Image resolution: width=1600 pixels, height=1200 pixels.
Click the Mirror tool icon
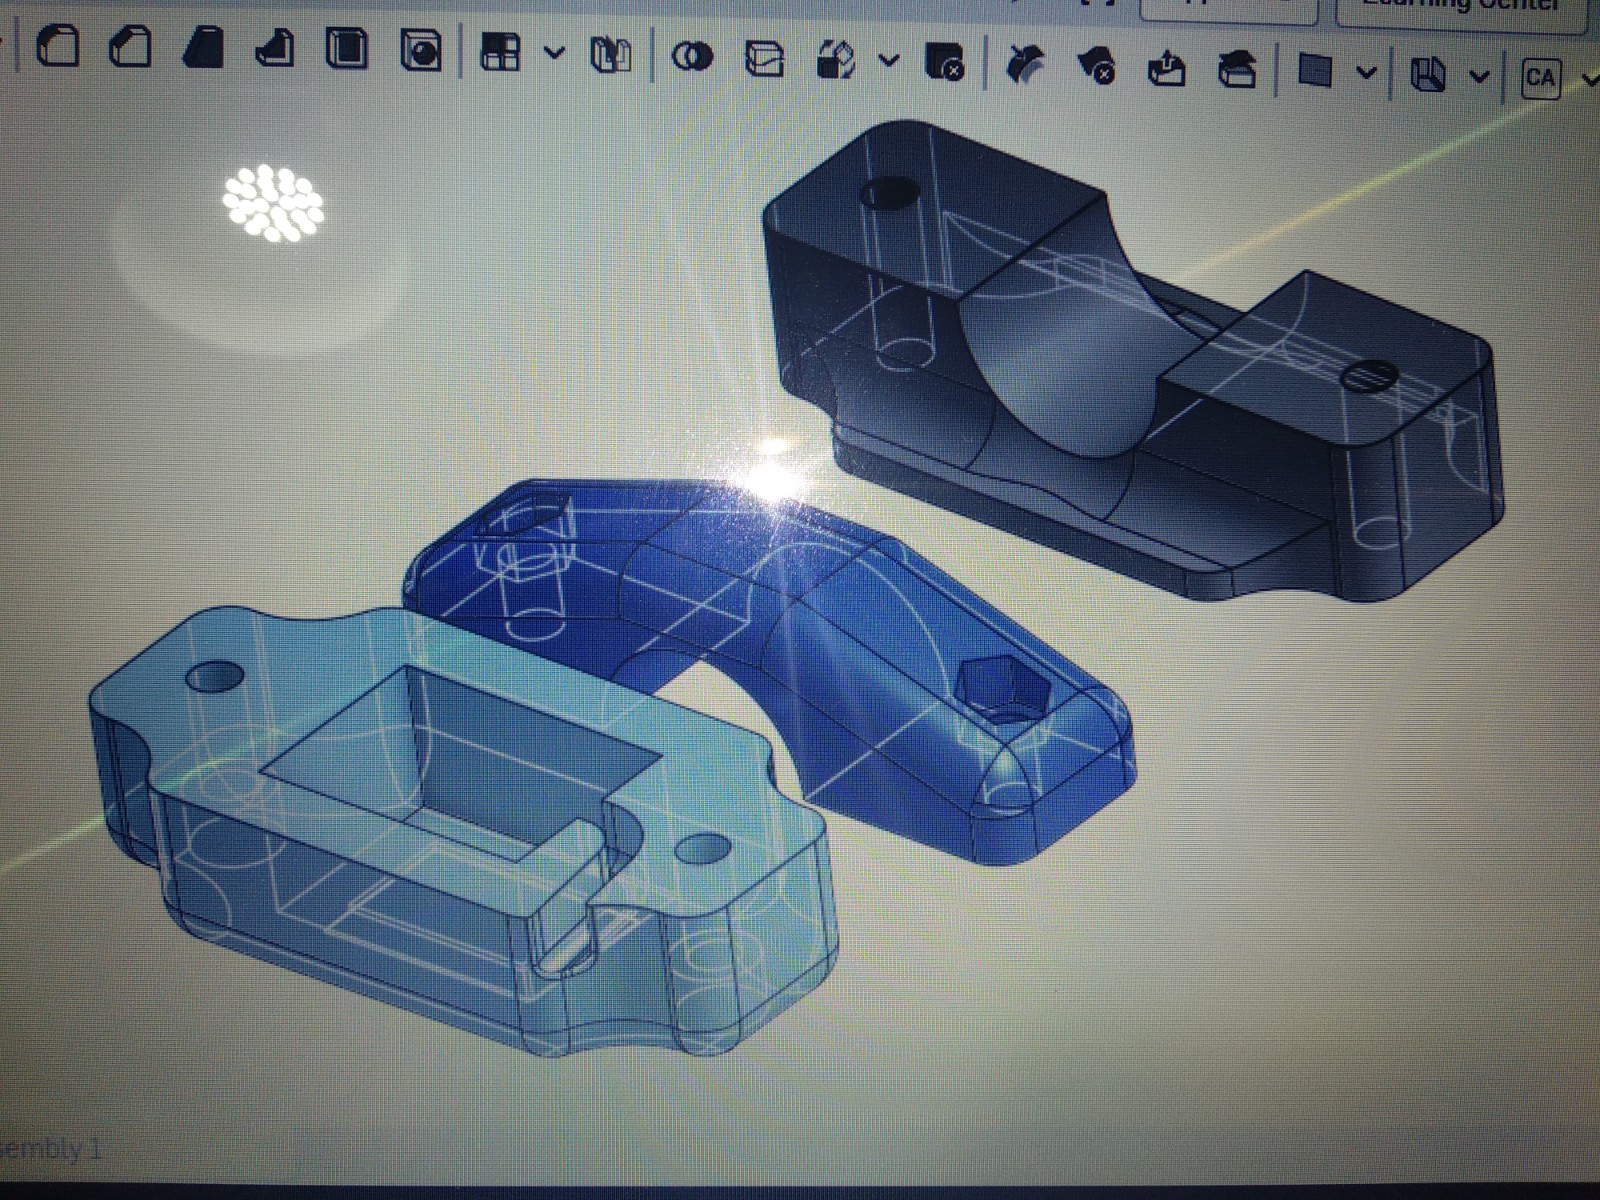click(610, 54)
